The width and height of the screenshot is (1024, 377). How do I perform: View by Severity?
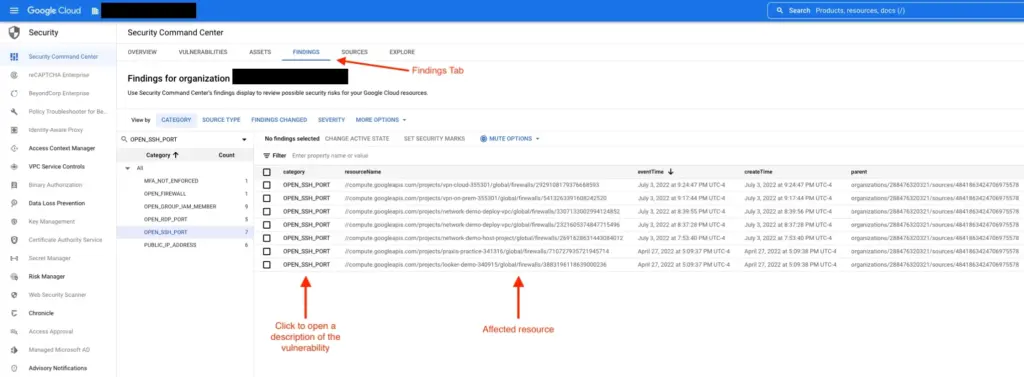point(331,120)
